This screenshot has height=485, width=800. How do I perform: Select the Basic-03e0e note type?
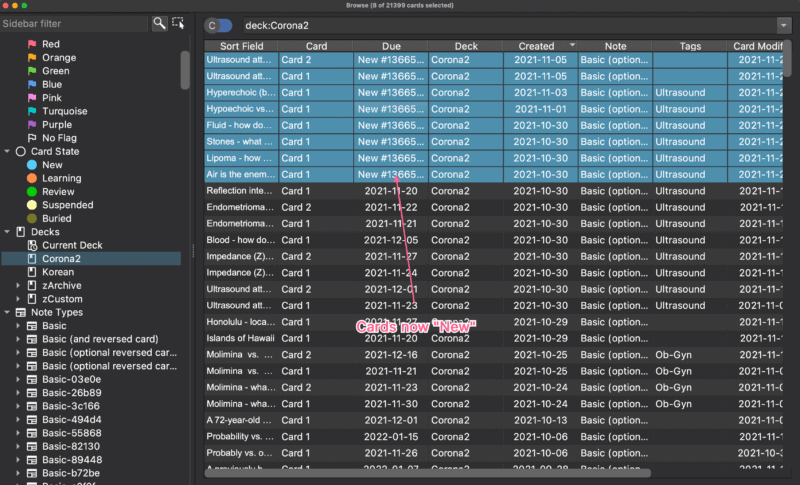click(71, 379)
